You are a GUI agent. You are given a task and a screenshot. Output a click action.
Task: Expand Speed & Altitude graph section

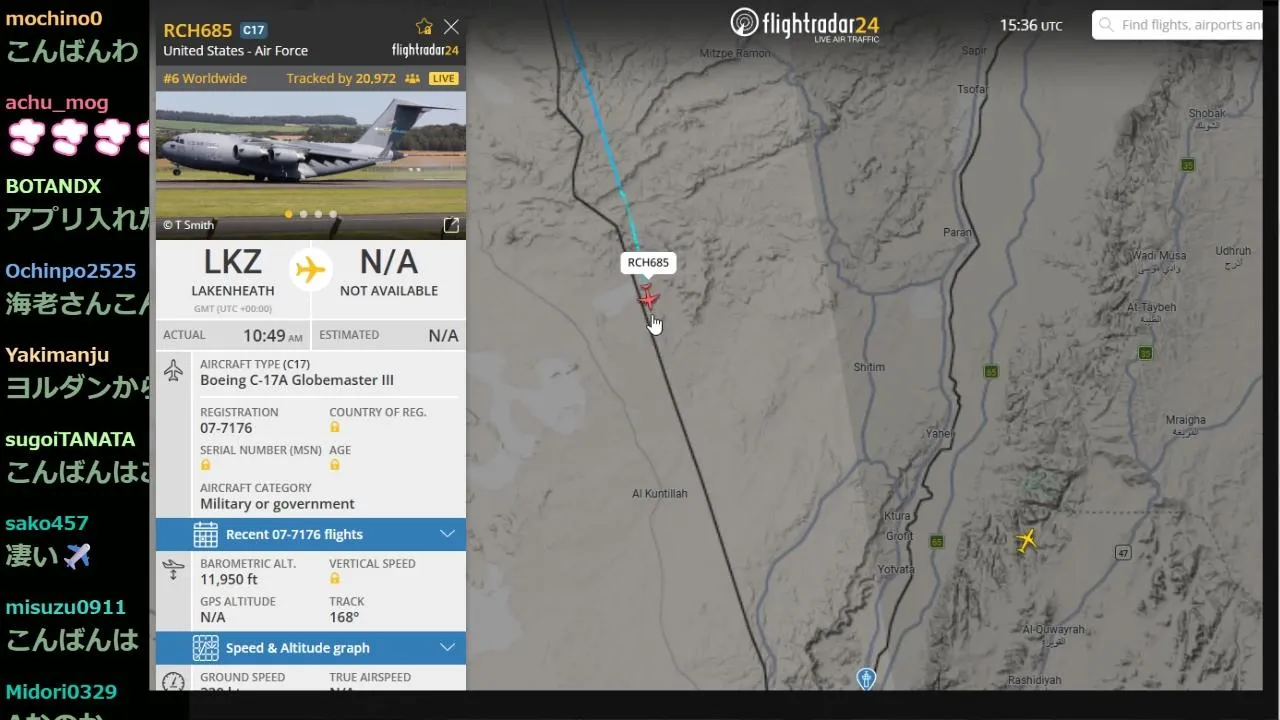[311, 648]
